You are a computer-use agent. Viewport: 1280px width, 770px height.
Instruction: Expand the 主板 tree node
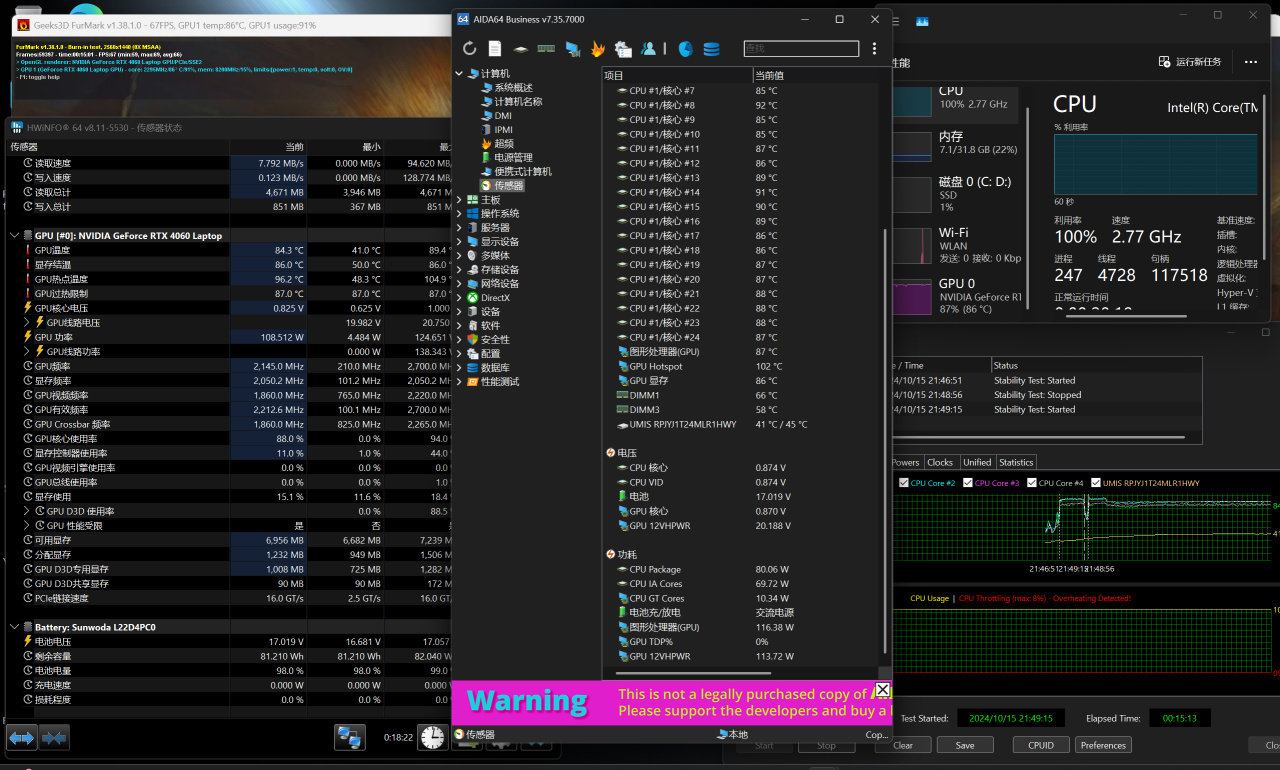[x=460, y=200]
